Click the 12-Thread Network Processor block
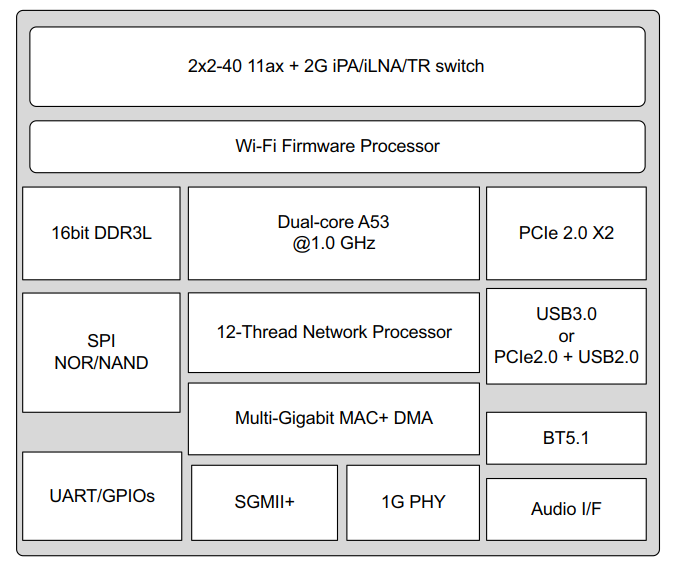 point(334,332)
